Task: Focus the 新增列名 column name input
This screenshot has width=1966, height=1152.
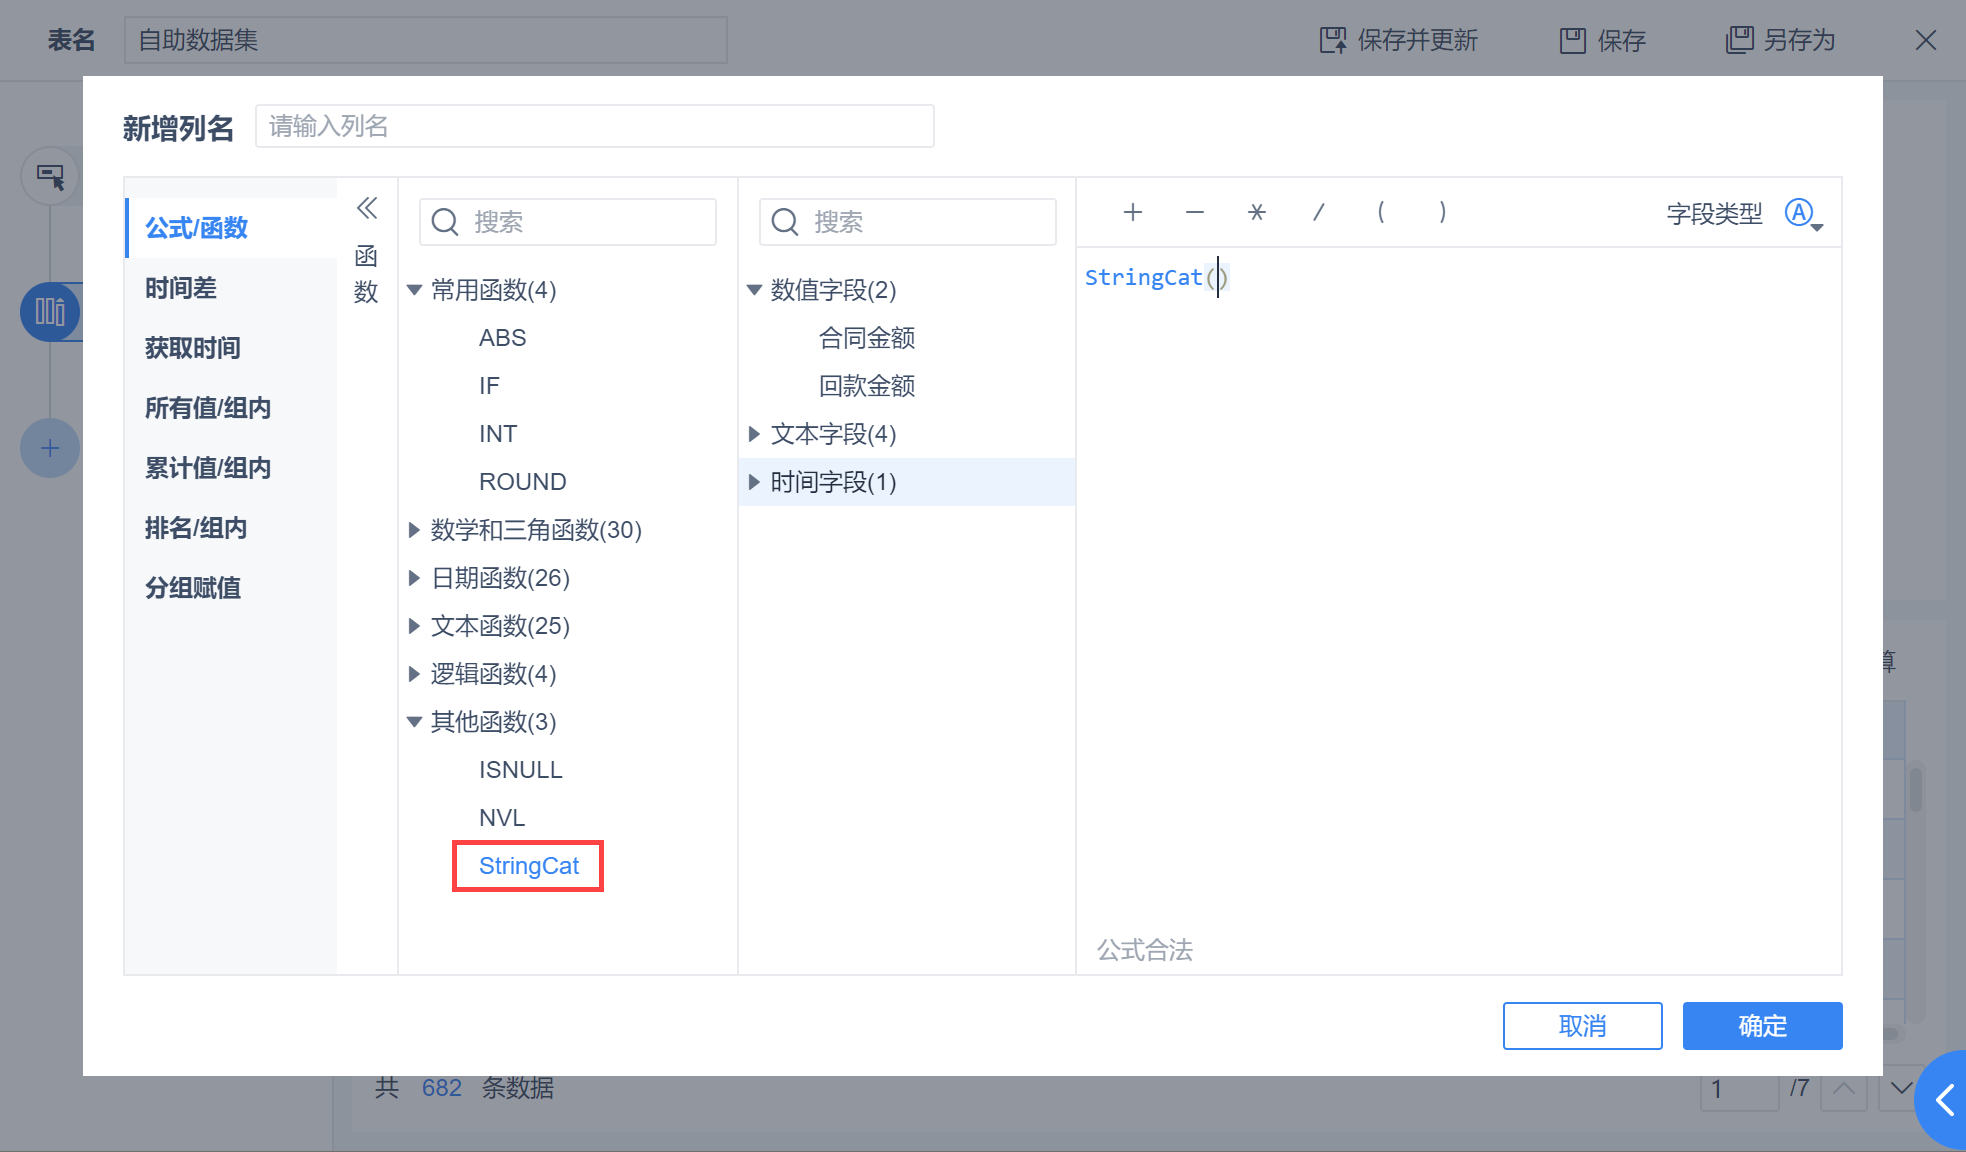Action: click(594, 126)
